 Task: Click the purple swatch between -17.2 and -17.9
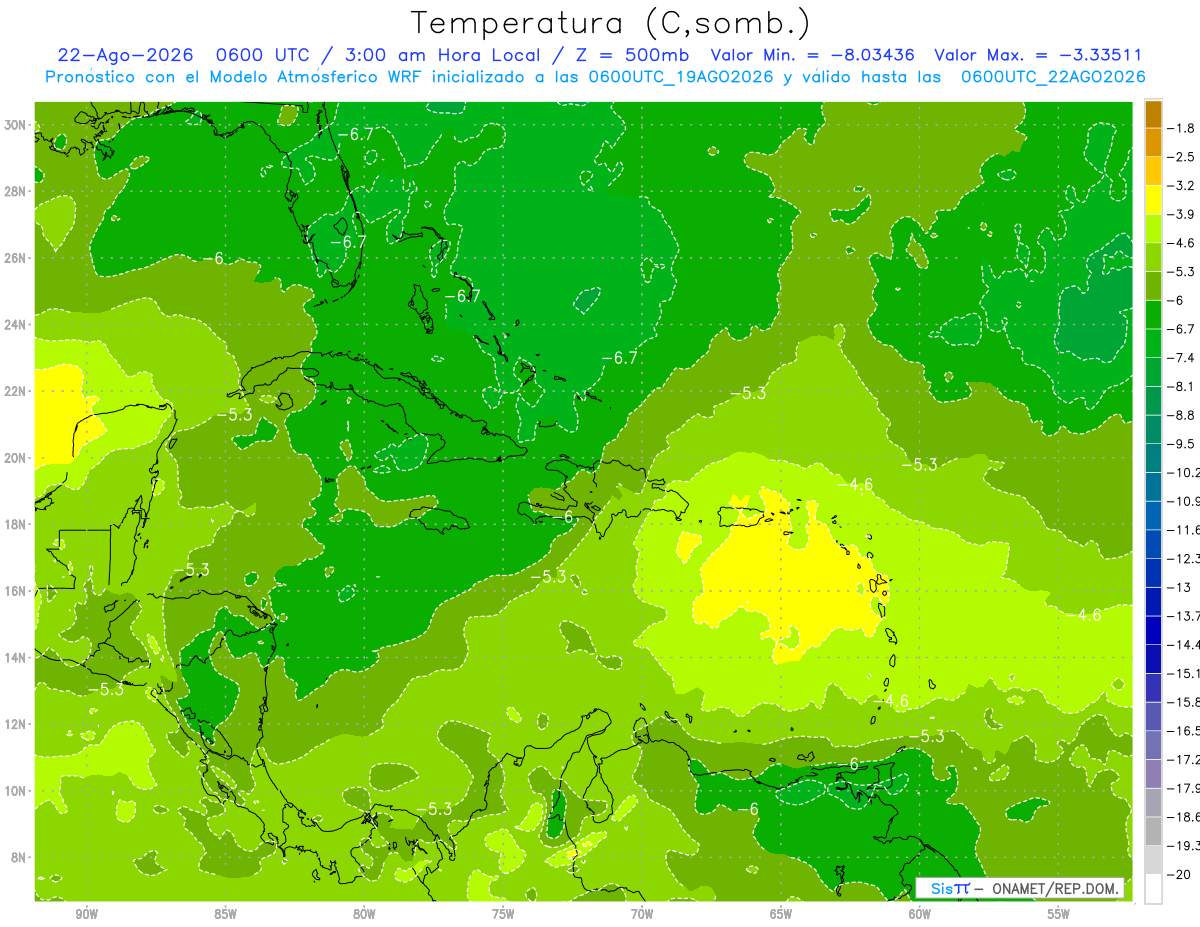point(1153,773)
